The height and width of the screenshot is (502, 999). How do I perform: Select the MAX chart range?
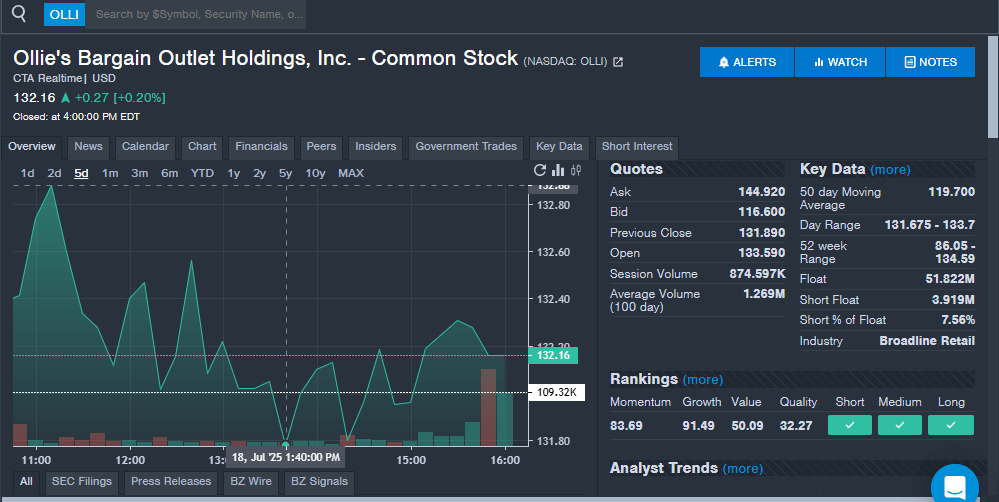[x=351, y=173]
